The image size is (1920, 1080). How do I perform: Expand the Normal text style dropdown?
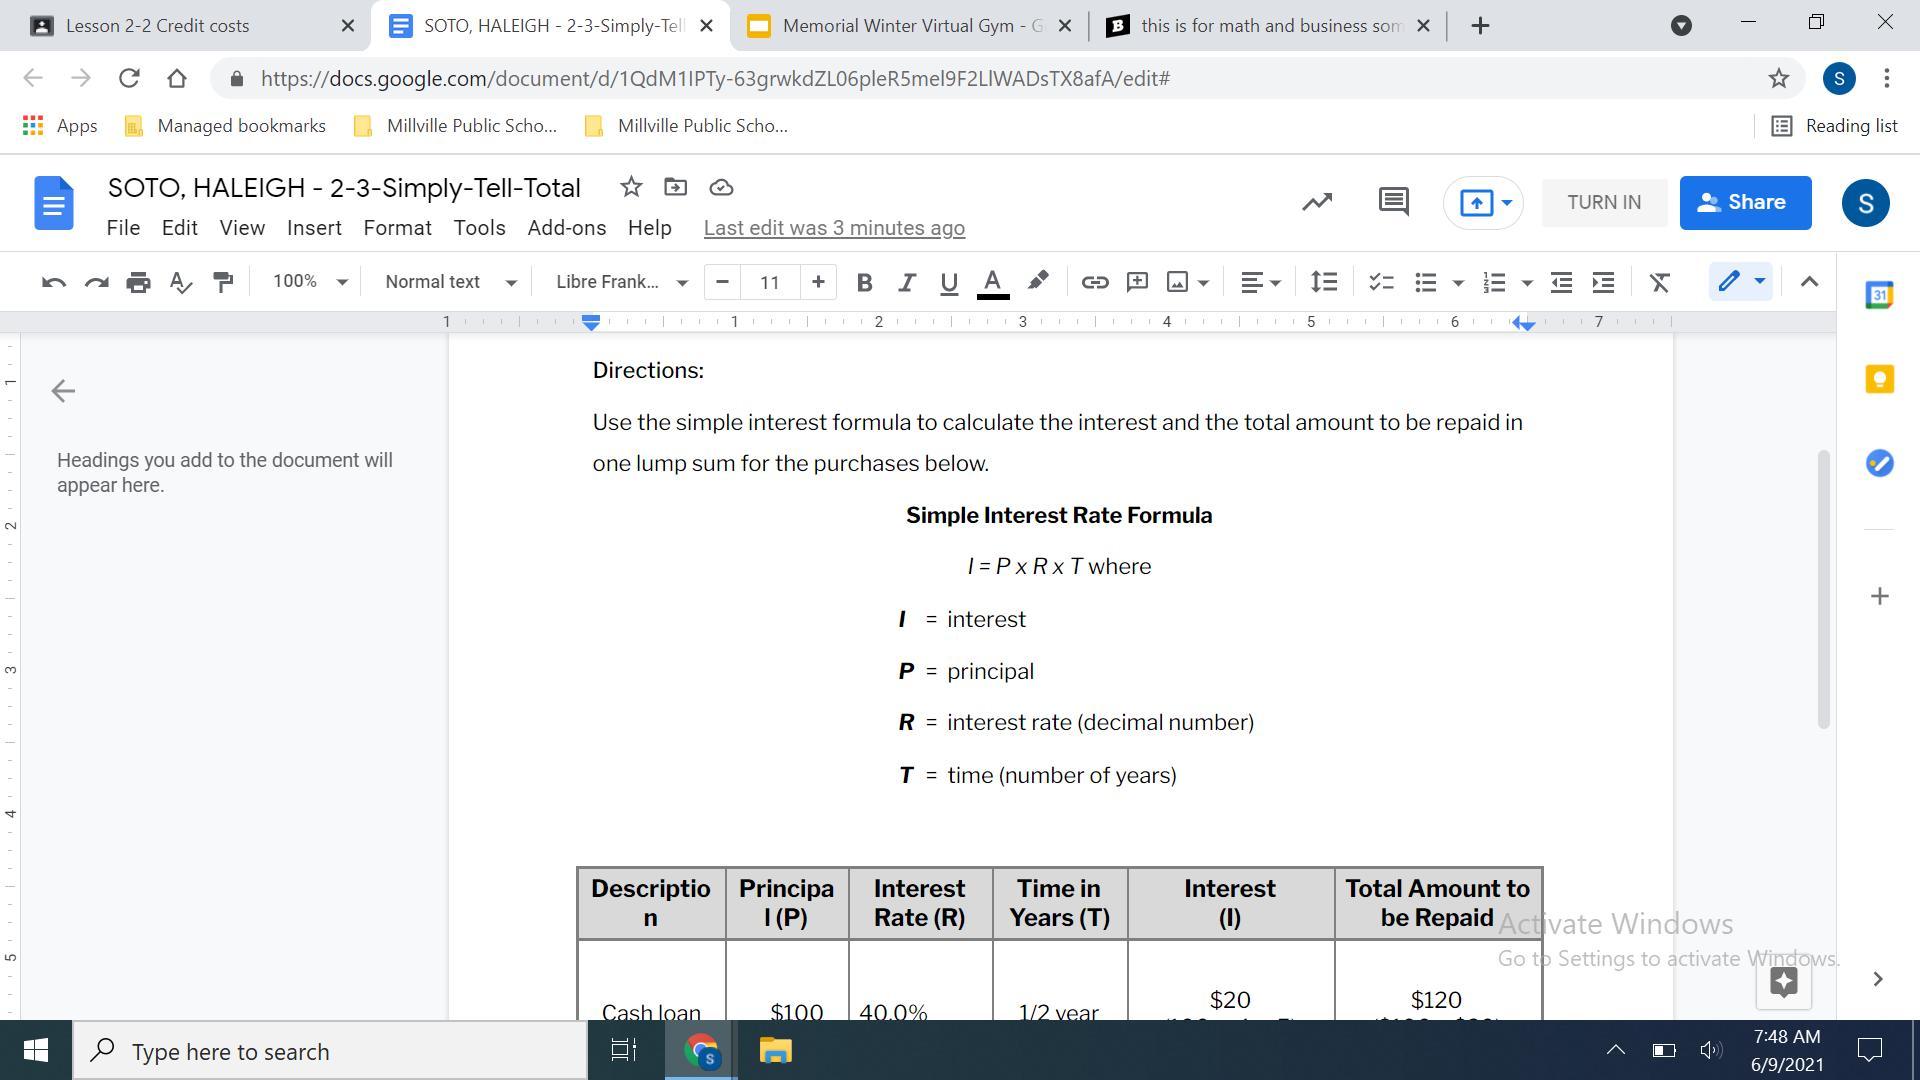[x=450, y=282]
